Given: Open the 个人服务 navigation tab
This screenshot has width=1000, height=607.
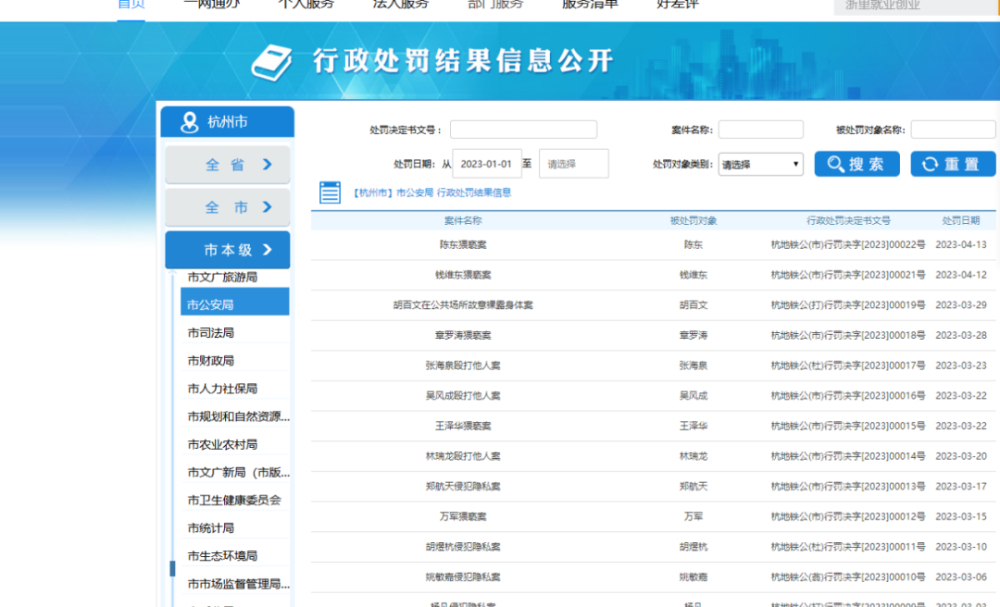Looking at the screenshot, I should [306, 4].
